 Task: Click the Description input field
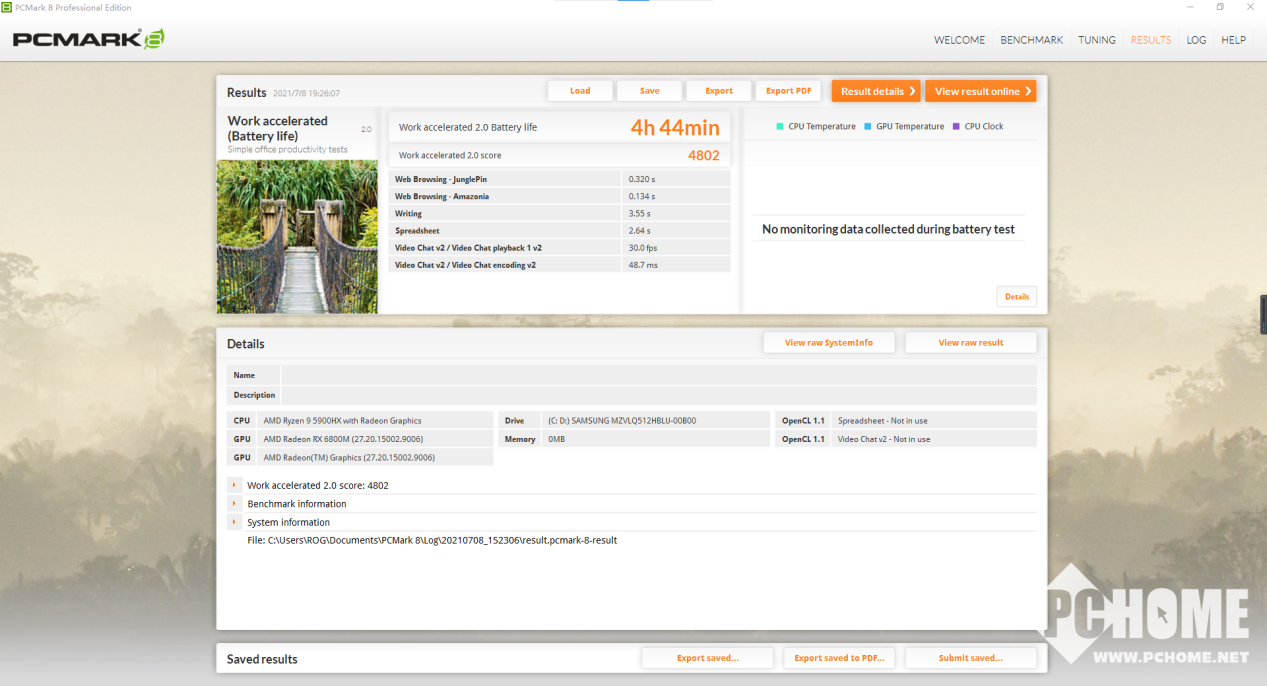pos(658,395)
